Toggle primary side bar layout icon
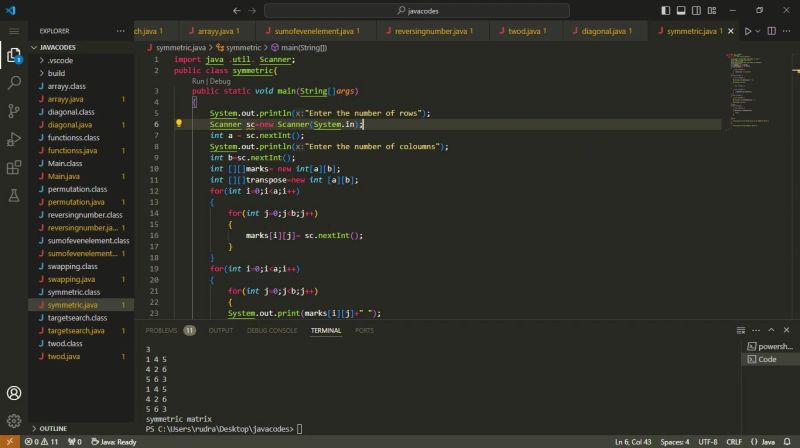 pyautogui.click(x=665, y=11)
